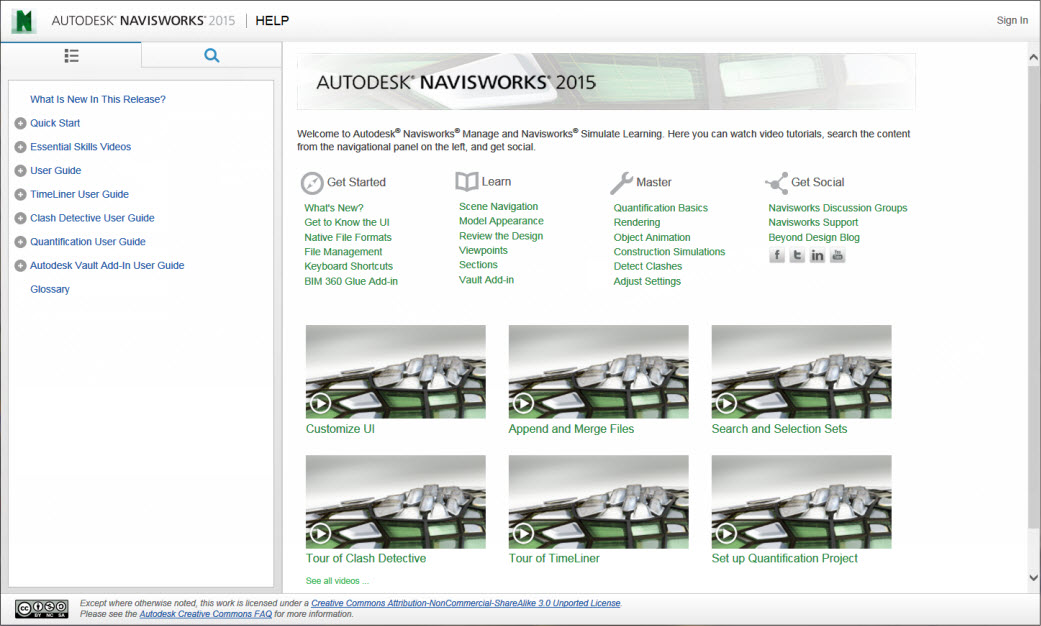This screenshot has height=626, width=1041.
Task: Click Set up Quantification Project title
Action: [x=785, y=558]
